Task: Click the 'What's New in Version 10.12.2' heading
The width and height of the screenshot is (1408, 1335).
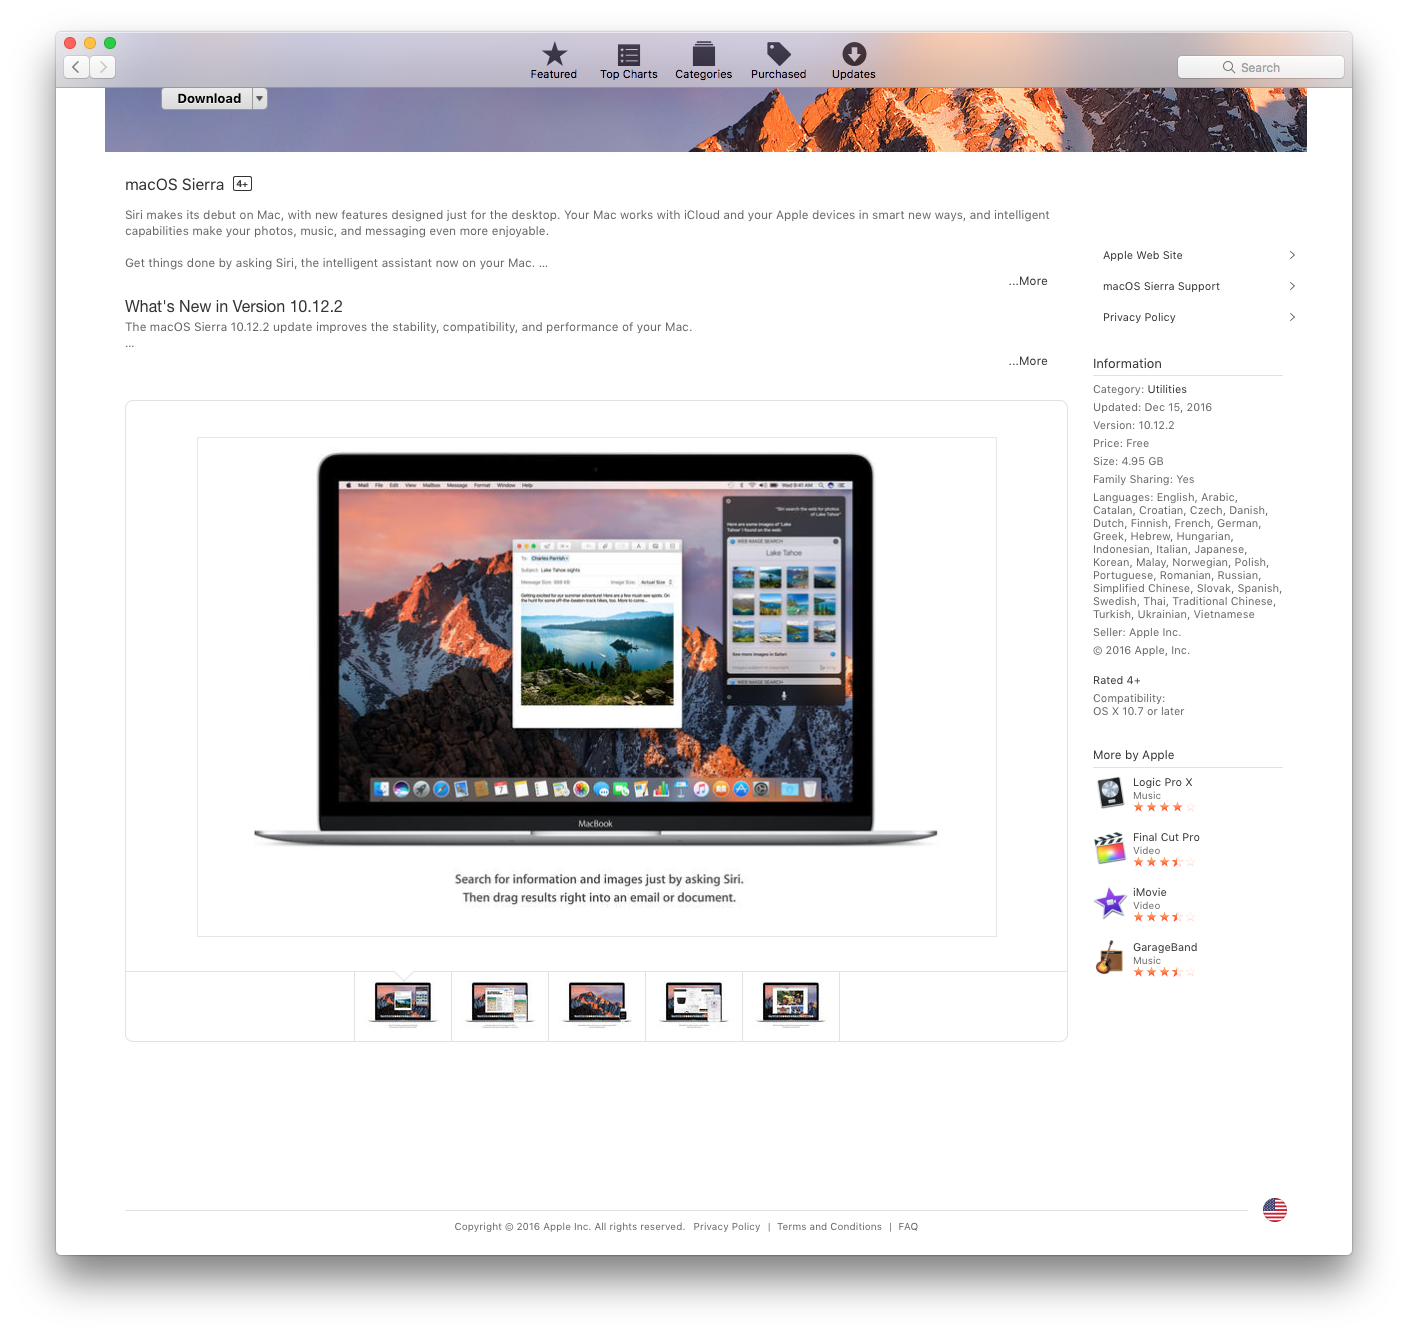Action: coord(234,307)
